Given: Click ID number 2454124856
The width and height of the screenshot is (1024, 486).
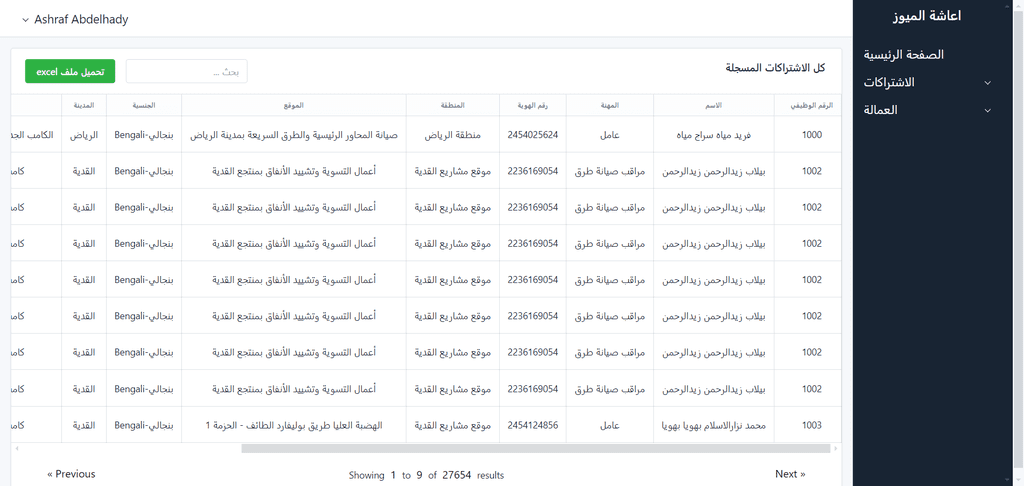Looking at the screenshot, I should [x=533, y=425].
